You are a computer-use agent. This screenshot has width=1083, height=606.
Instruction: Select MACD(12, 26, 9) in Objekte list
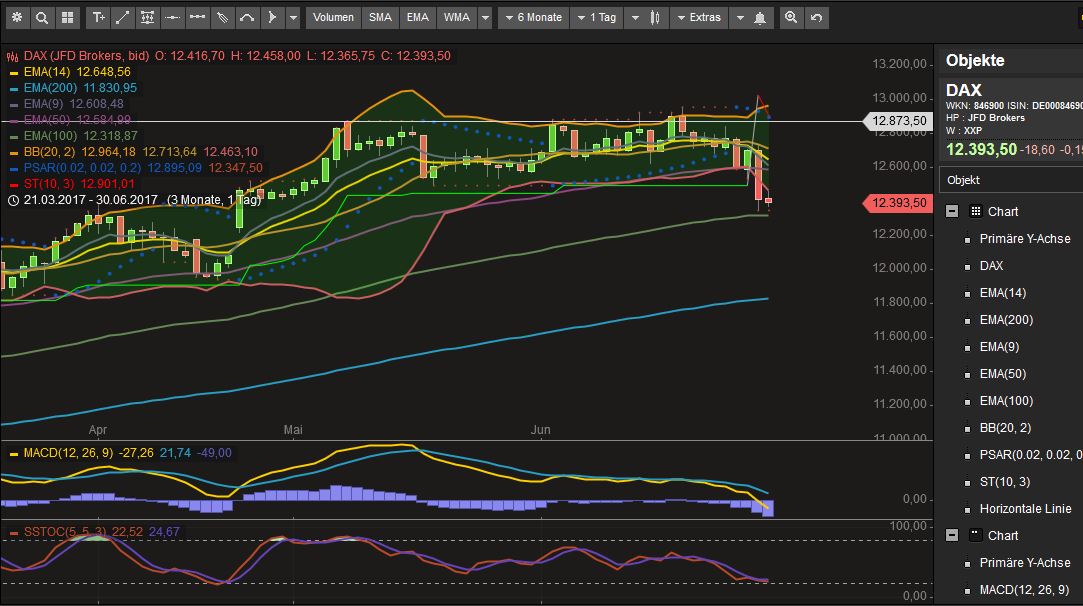tap(1024, 589)
